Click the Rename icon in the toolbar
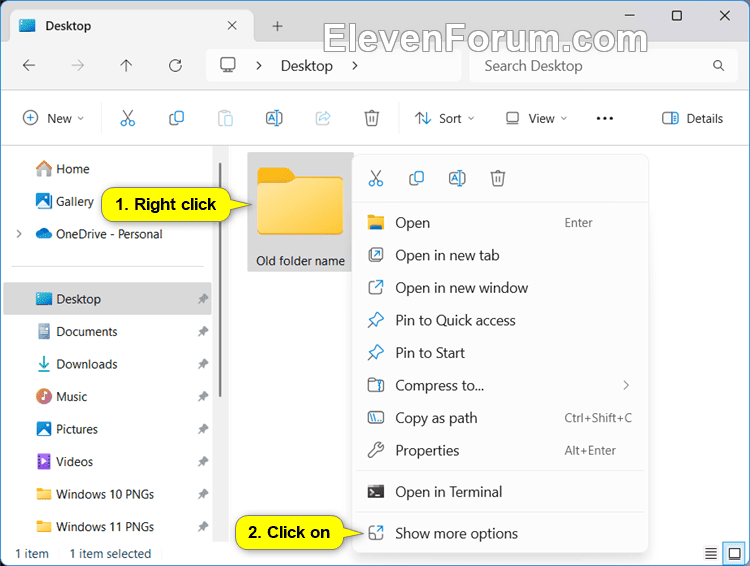The height and width of the screenshot is (566, 750). pyautogui.click(x=274, y=118)
